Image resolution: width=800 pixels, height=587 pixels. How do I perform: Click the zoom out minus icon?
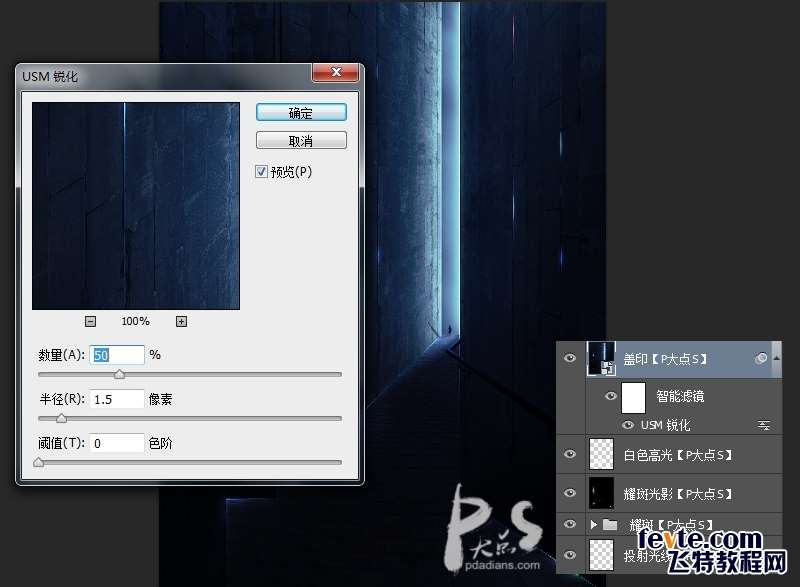coord(90,321)
